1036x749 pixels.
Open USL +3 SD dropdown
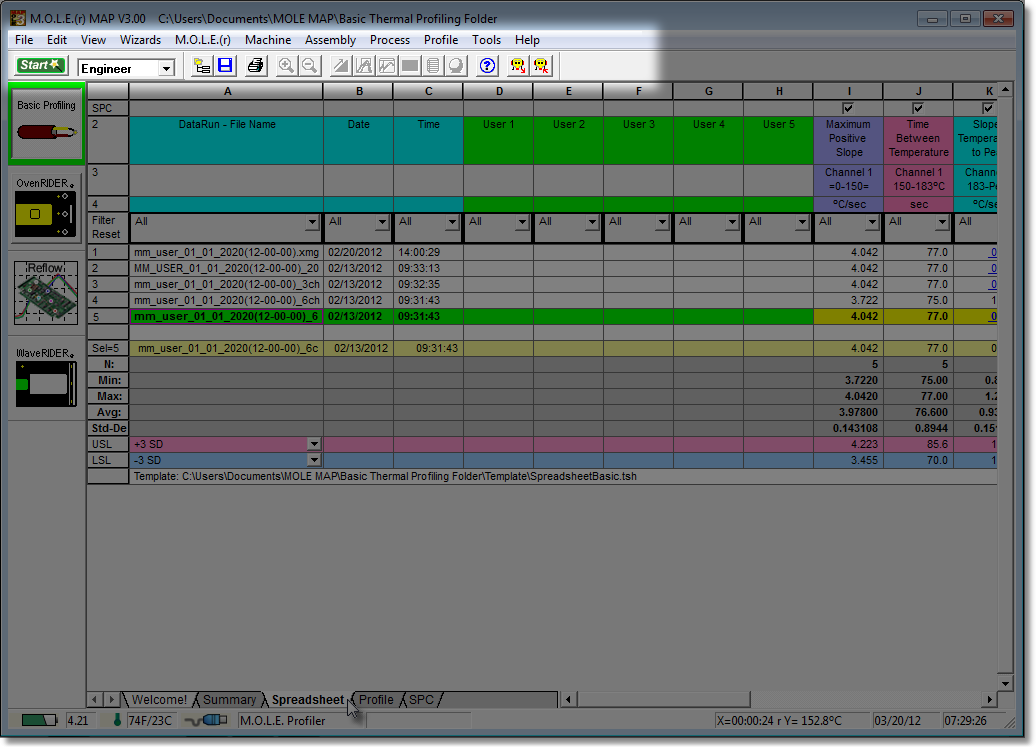click(x=314, y=445)
